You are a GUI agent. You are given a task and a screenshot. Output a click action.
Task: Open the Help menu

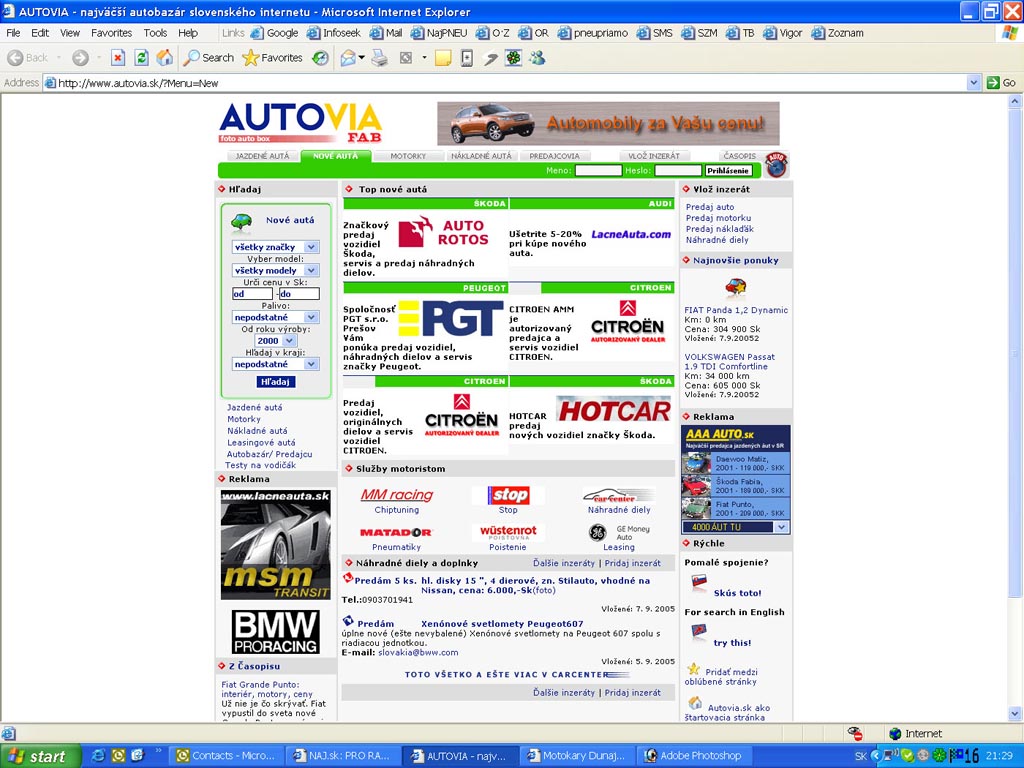[188, 33]
